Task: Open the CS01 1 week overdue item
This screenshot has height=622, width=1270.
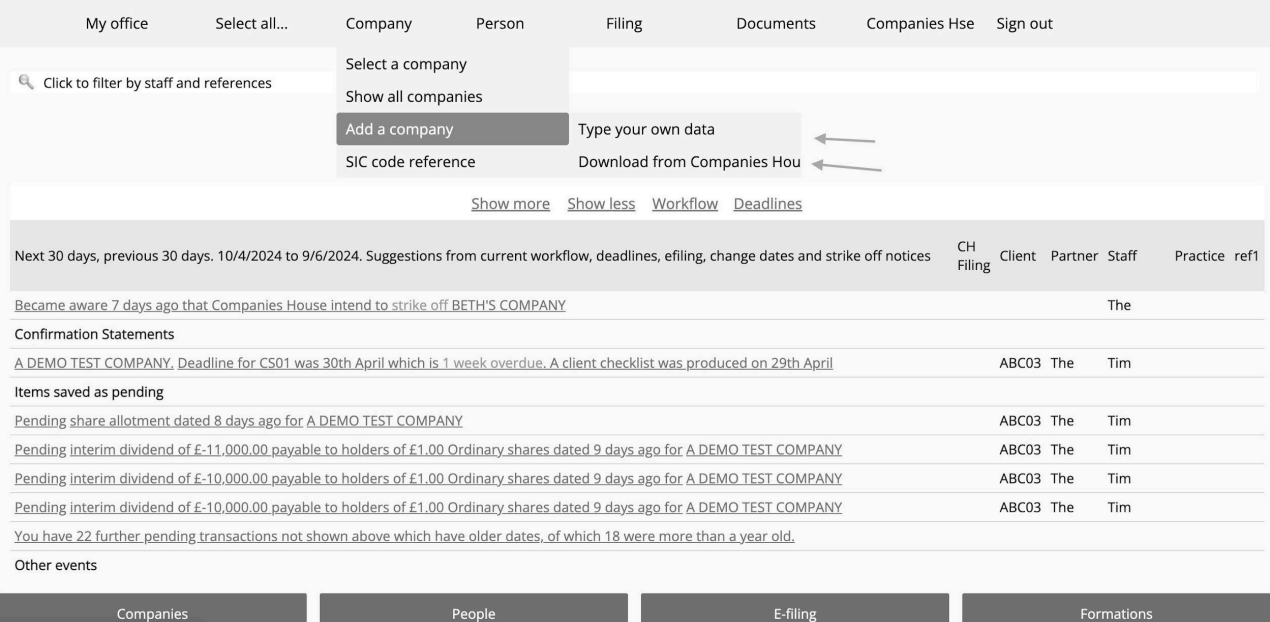Action: point(424,363)
